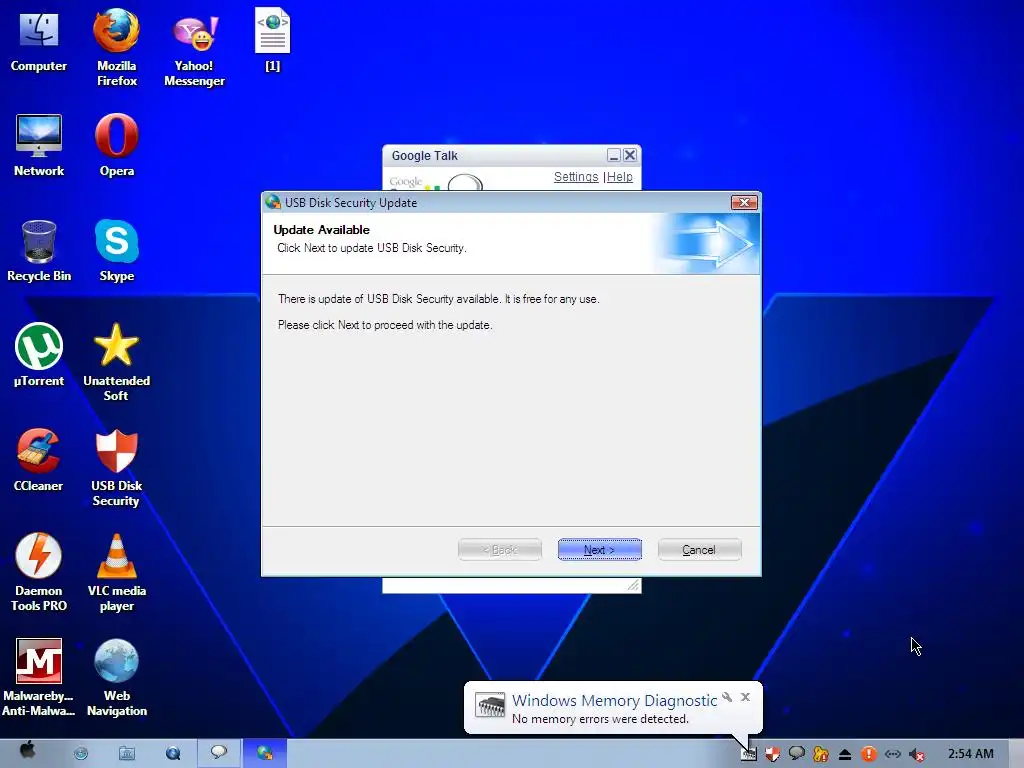Switch to Google Talk taskbar button
This screenshot has height=768, width=1024.
point(218,753)
